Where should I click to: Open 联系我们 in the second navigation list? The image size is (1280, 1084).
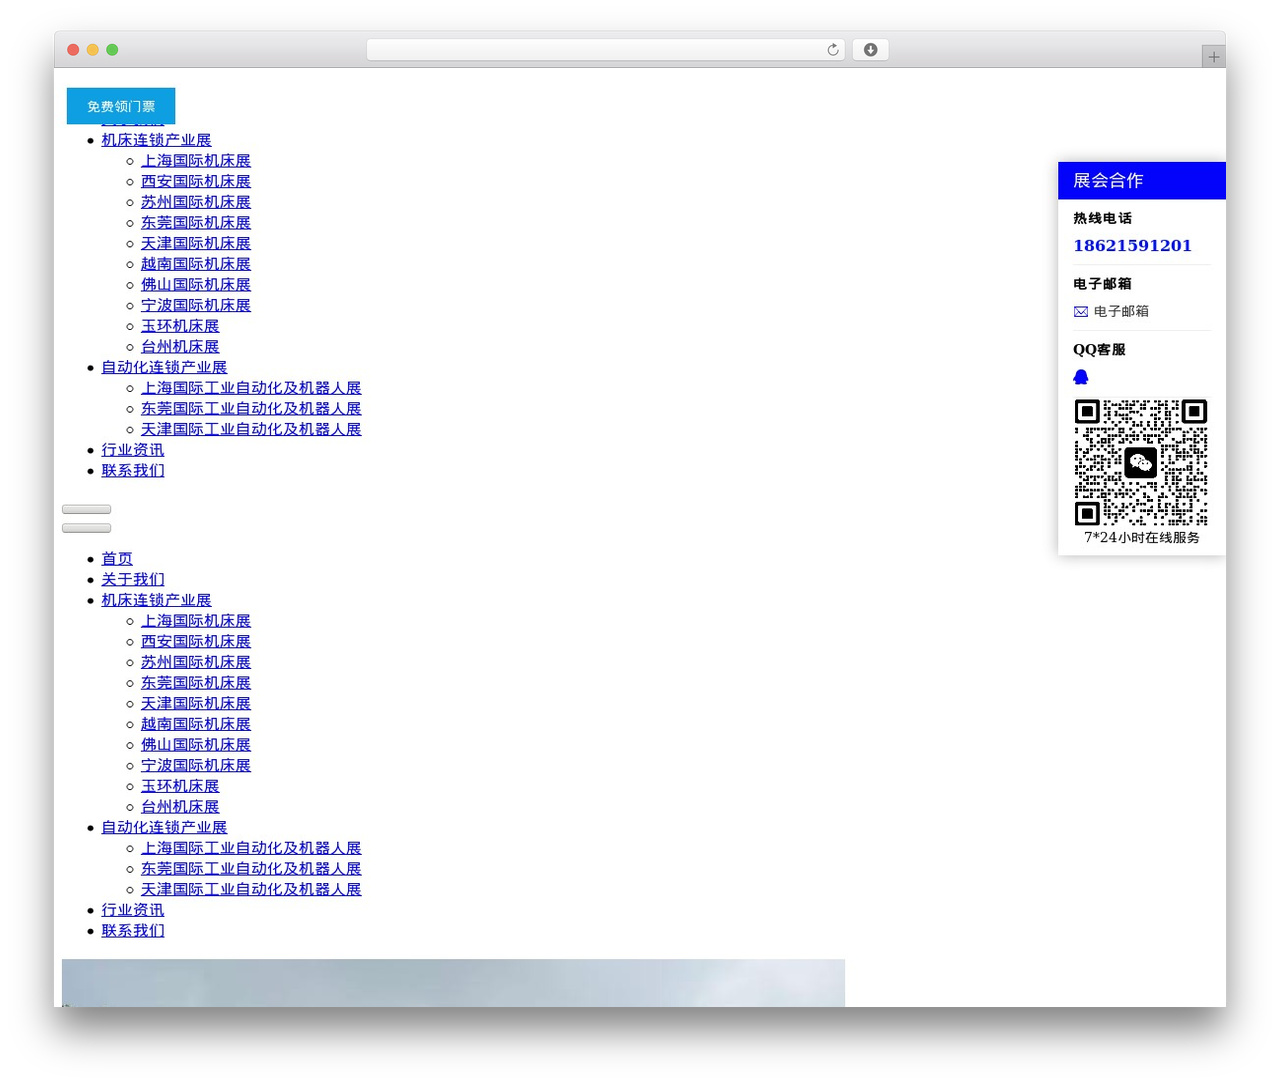coord(133,931)
